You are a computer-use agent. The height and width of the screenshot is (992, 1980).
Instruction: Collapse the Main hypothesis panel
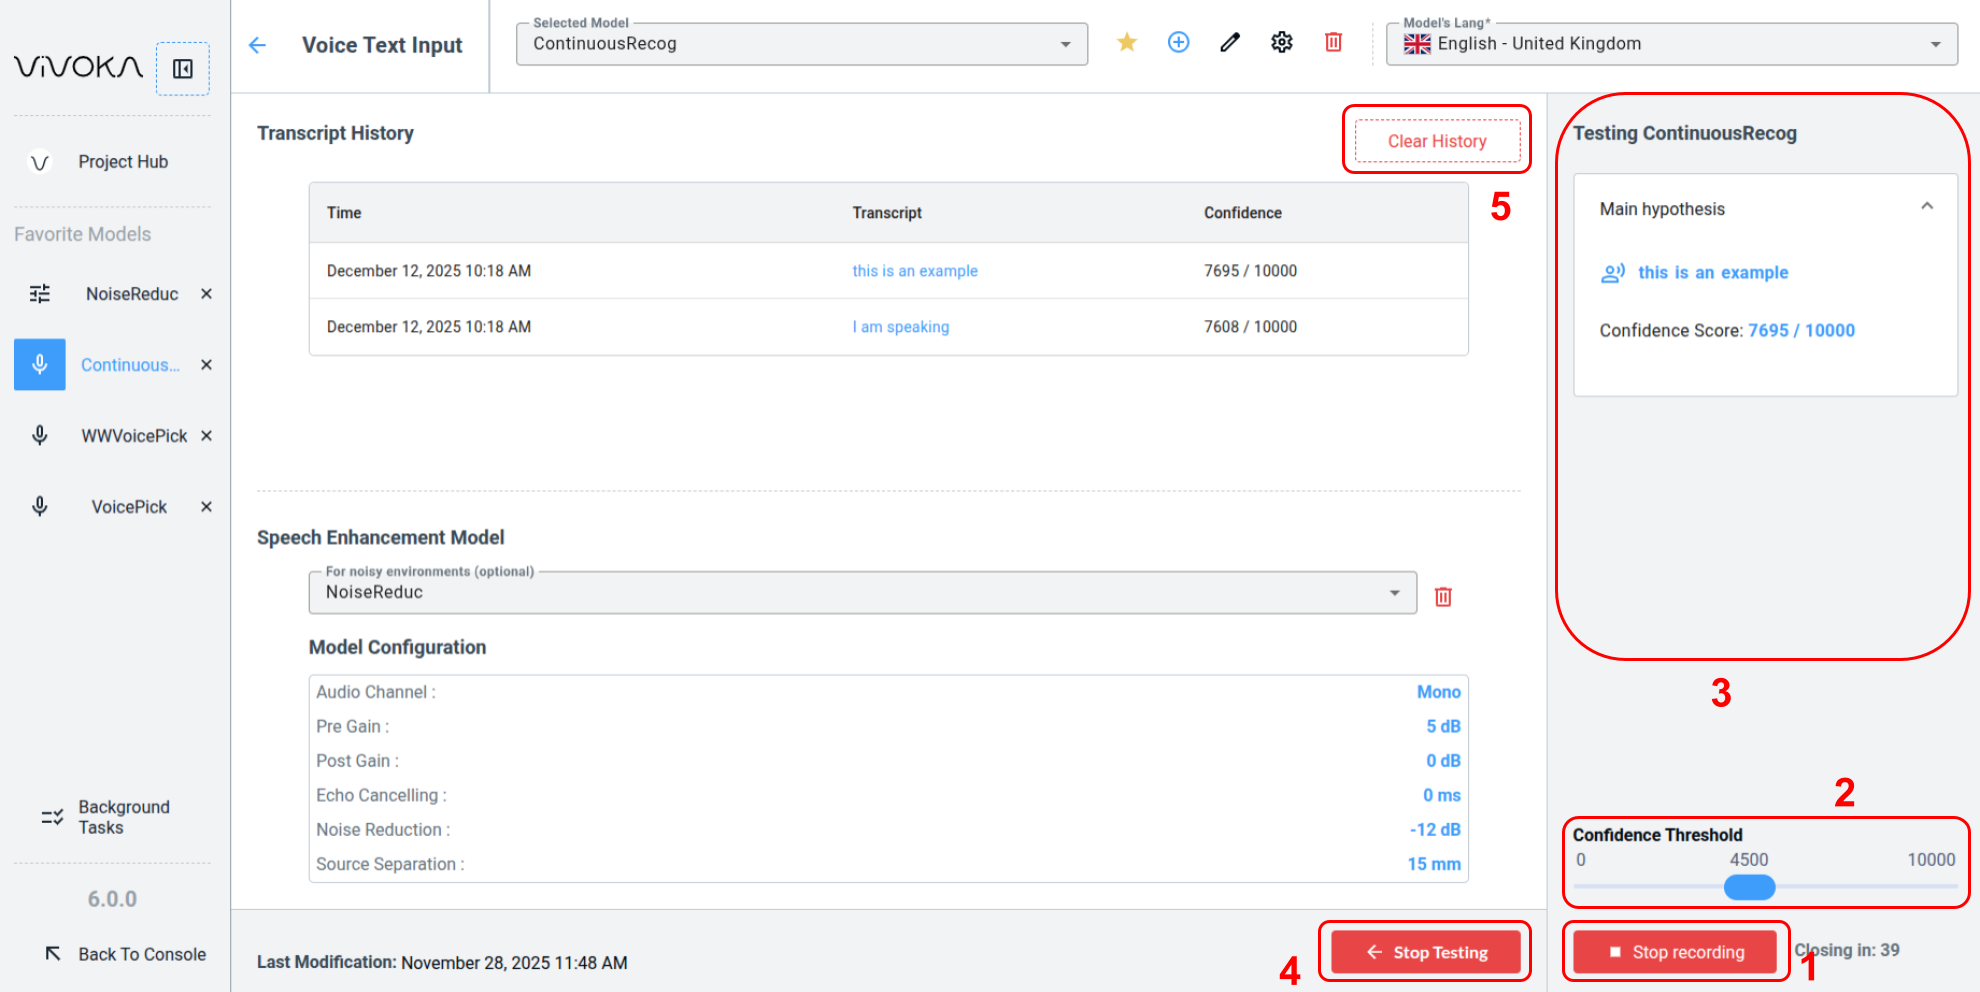[x=1927, y=207]
